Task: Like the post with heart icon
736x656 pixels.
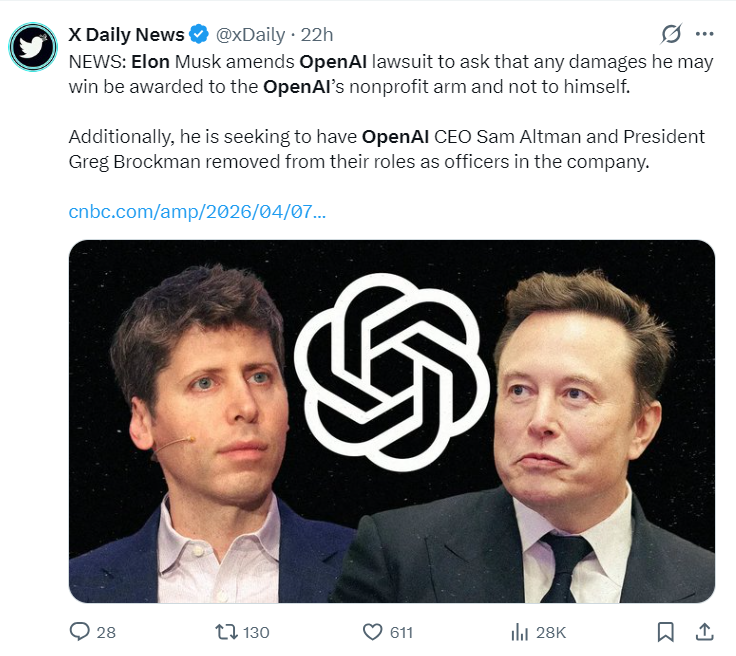Action: [x=373, y=632]
